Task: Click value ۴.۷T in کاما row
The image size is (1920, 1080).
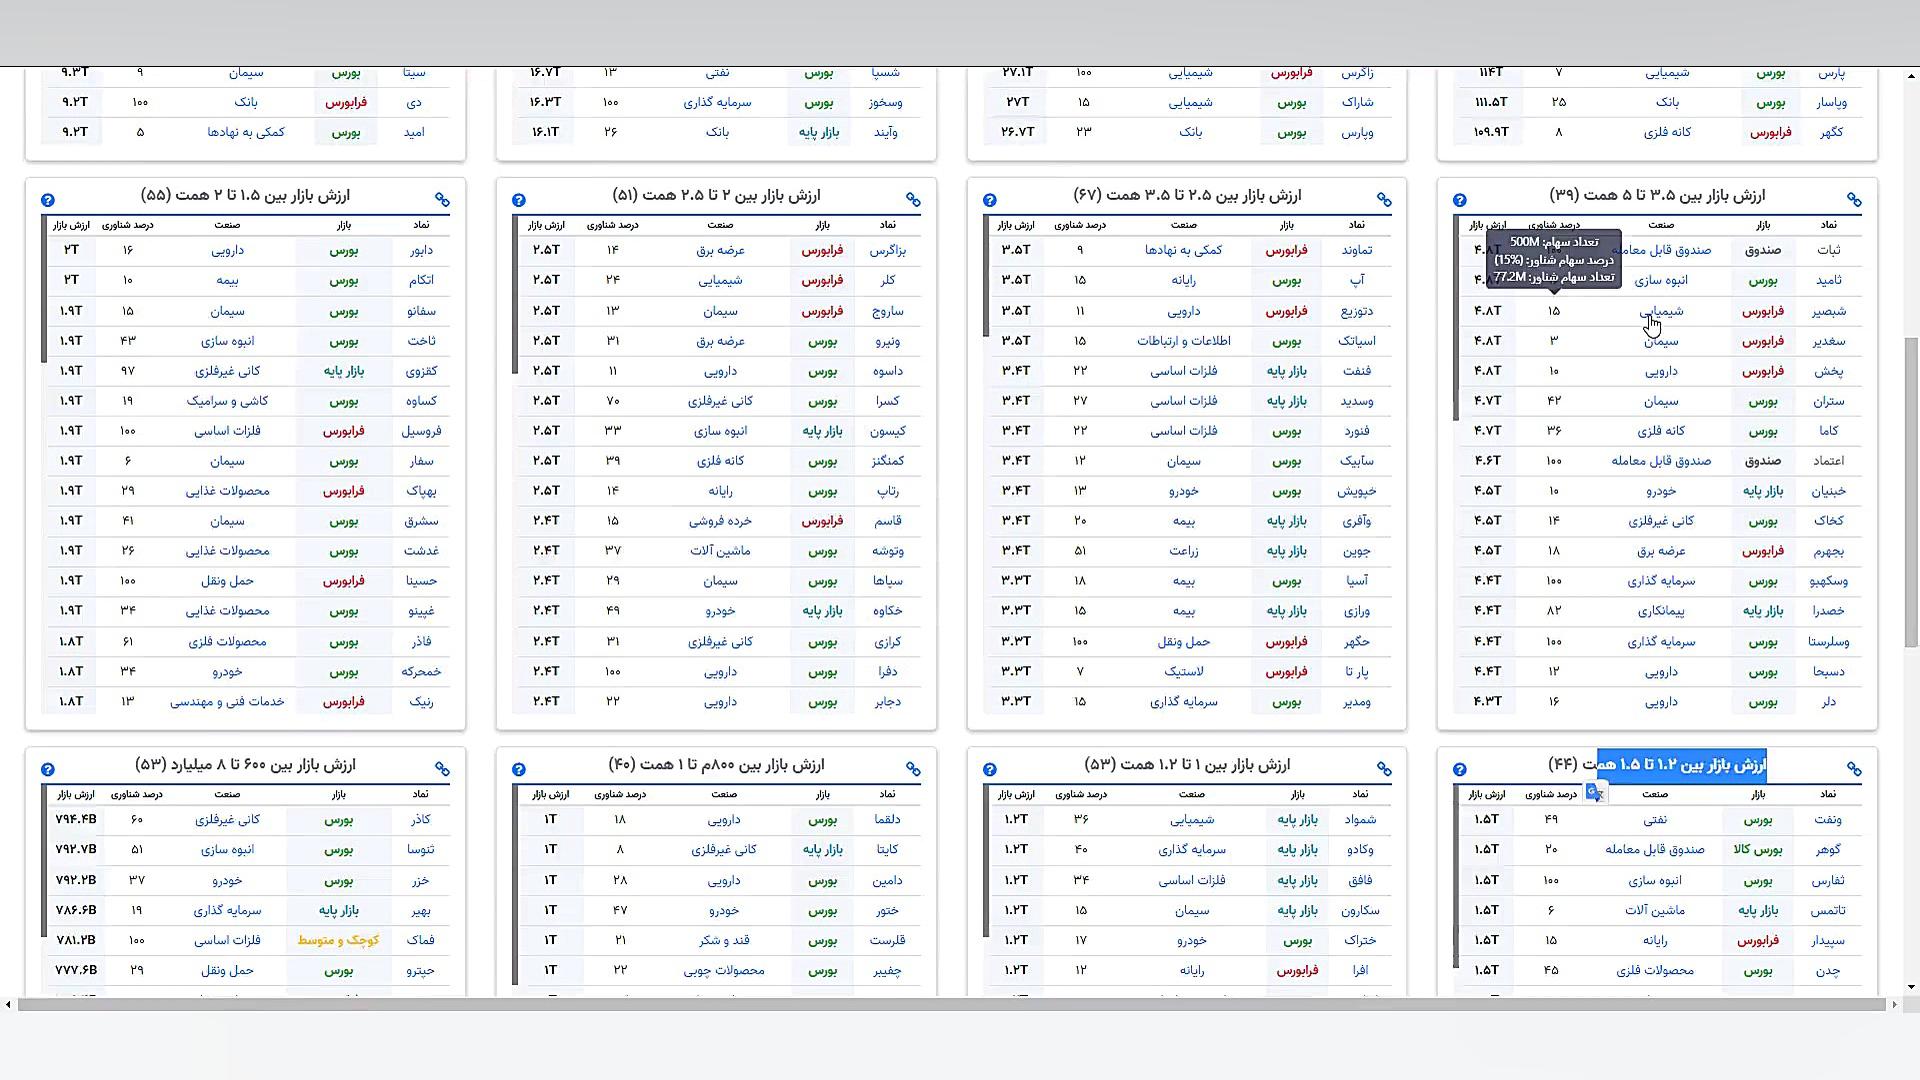Action: (x=1487, y=431)
